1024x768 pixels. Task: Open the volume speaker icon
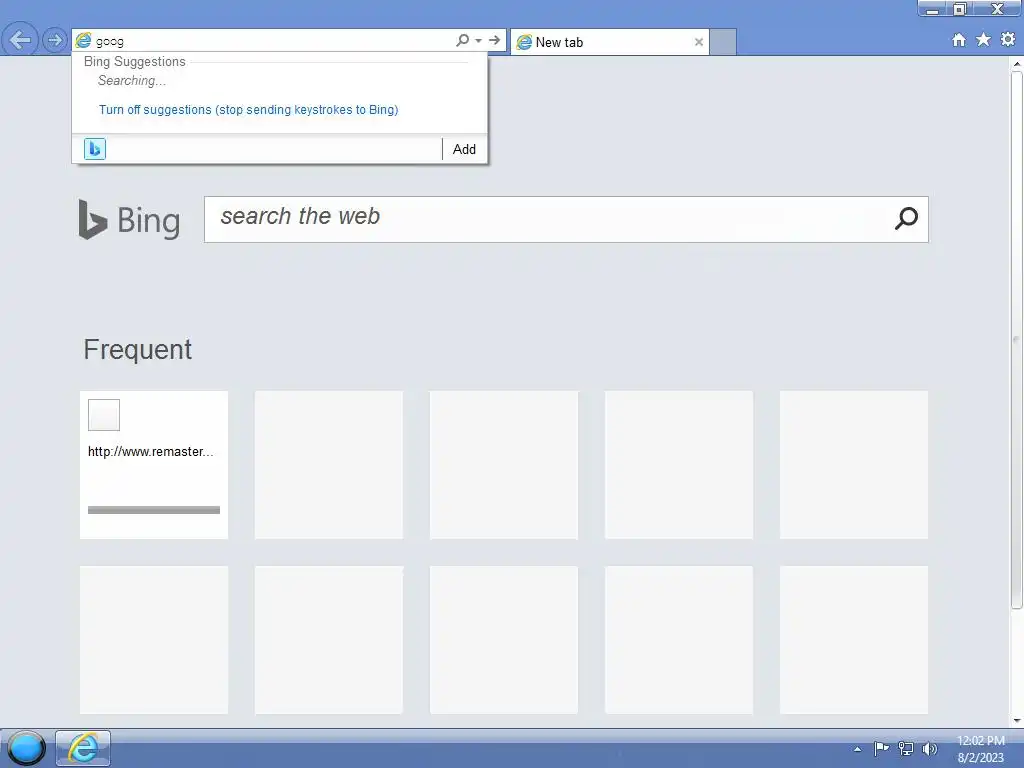(929, 748)
